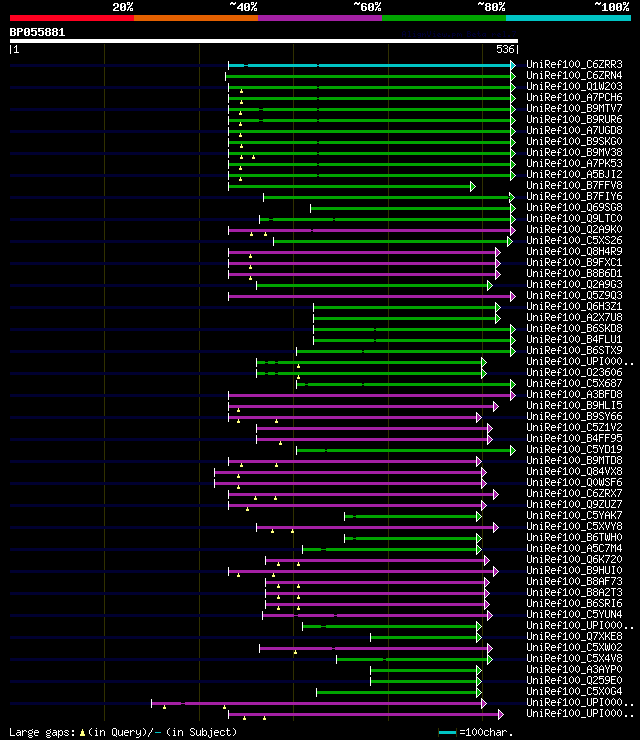Open hit UniRef100_A3BFD8
Viewport: 640px width, 740px height.
point(574,395)
